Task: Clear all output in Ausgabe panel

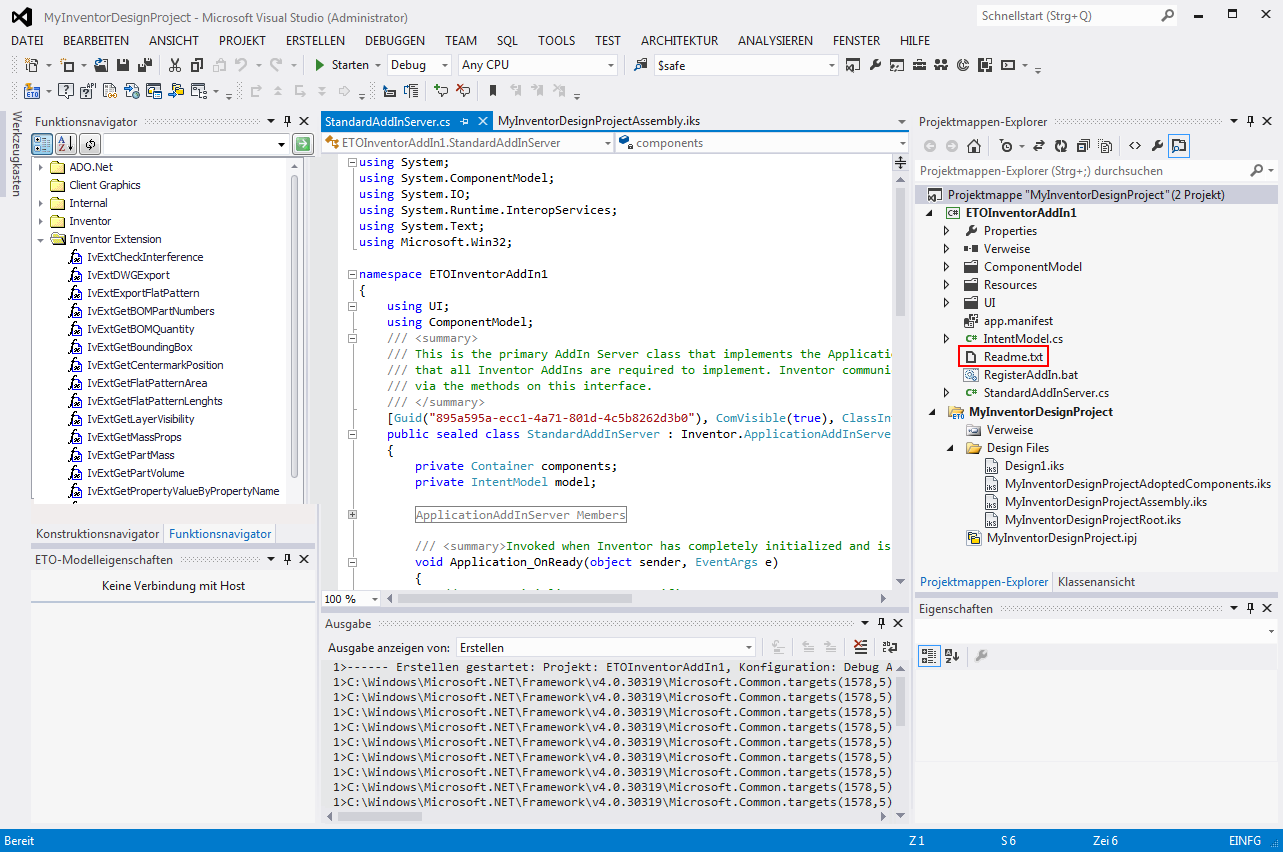Action: click(860, 647)
